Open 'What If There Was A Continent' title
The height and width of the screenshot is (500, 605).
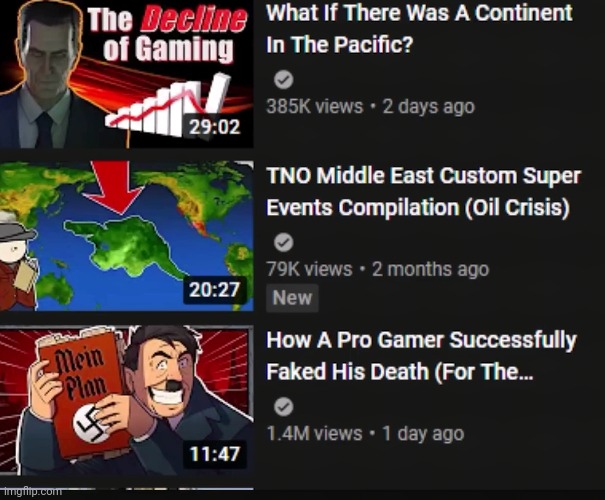click(x=419, y=29)
